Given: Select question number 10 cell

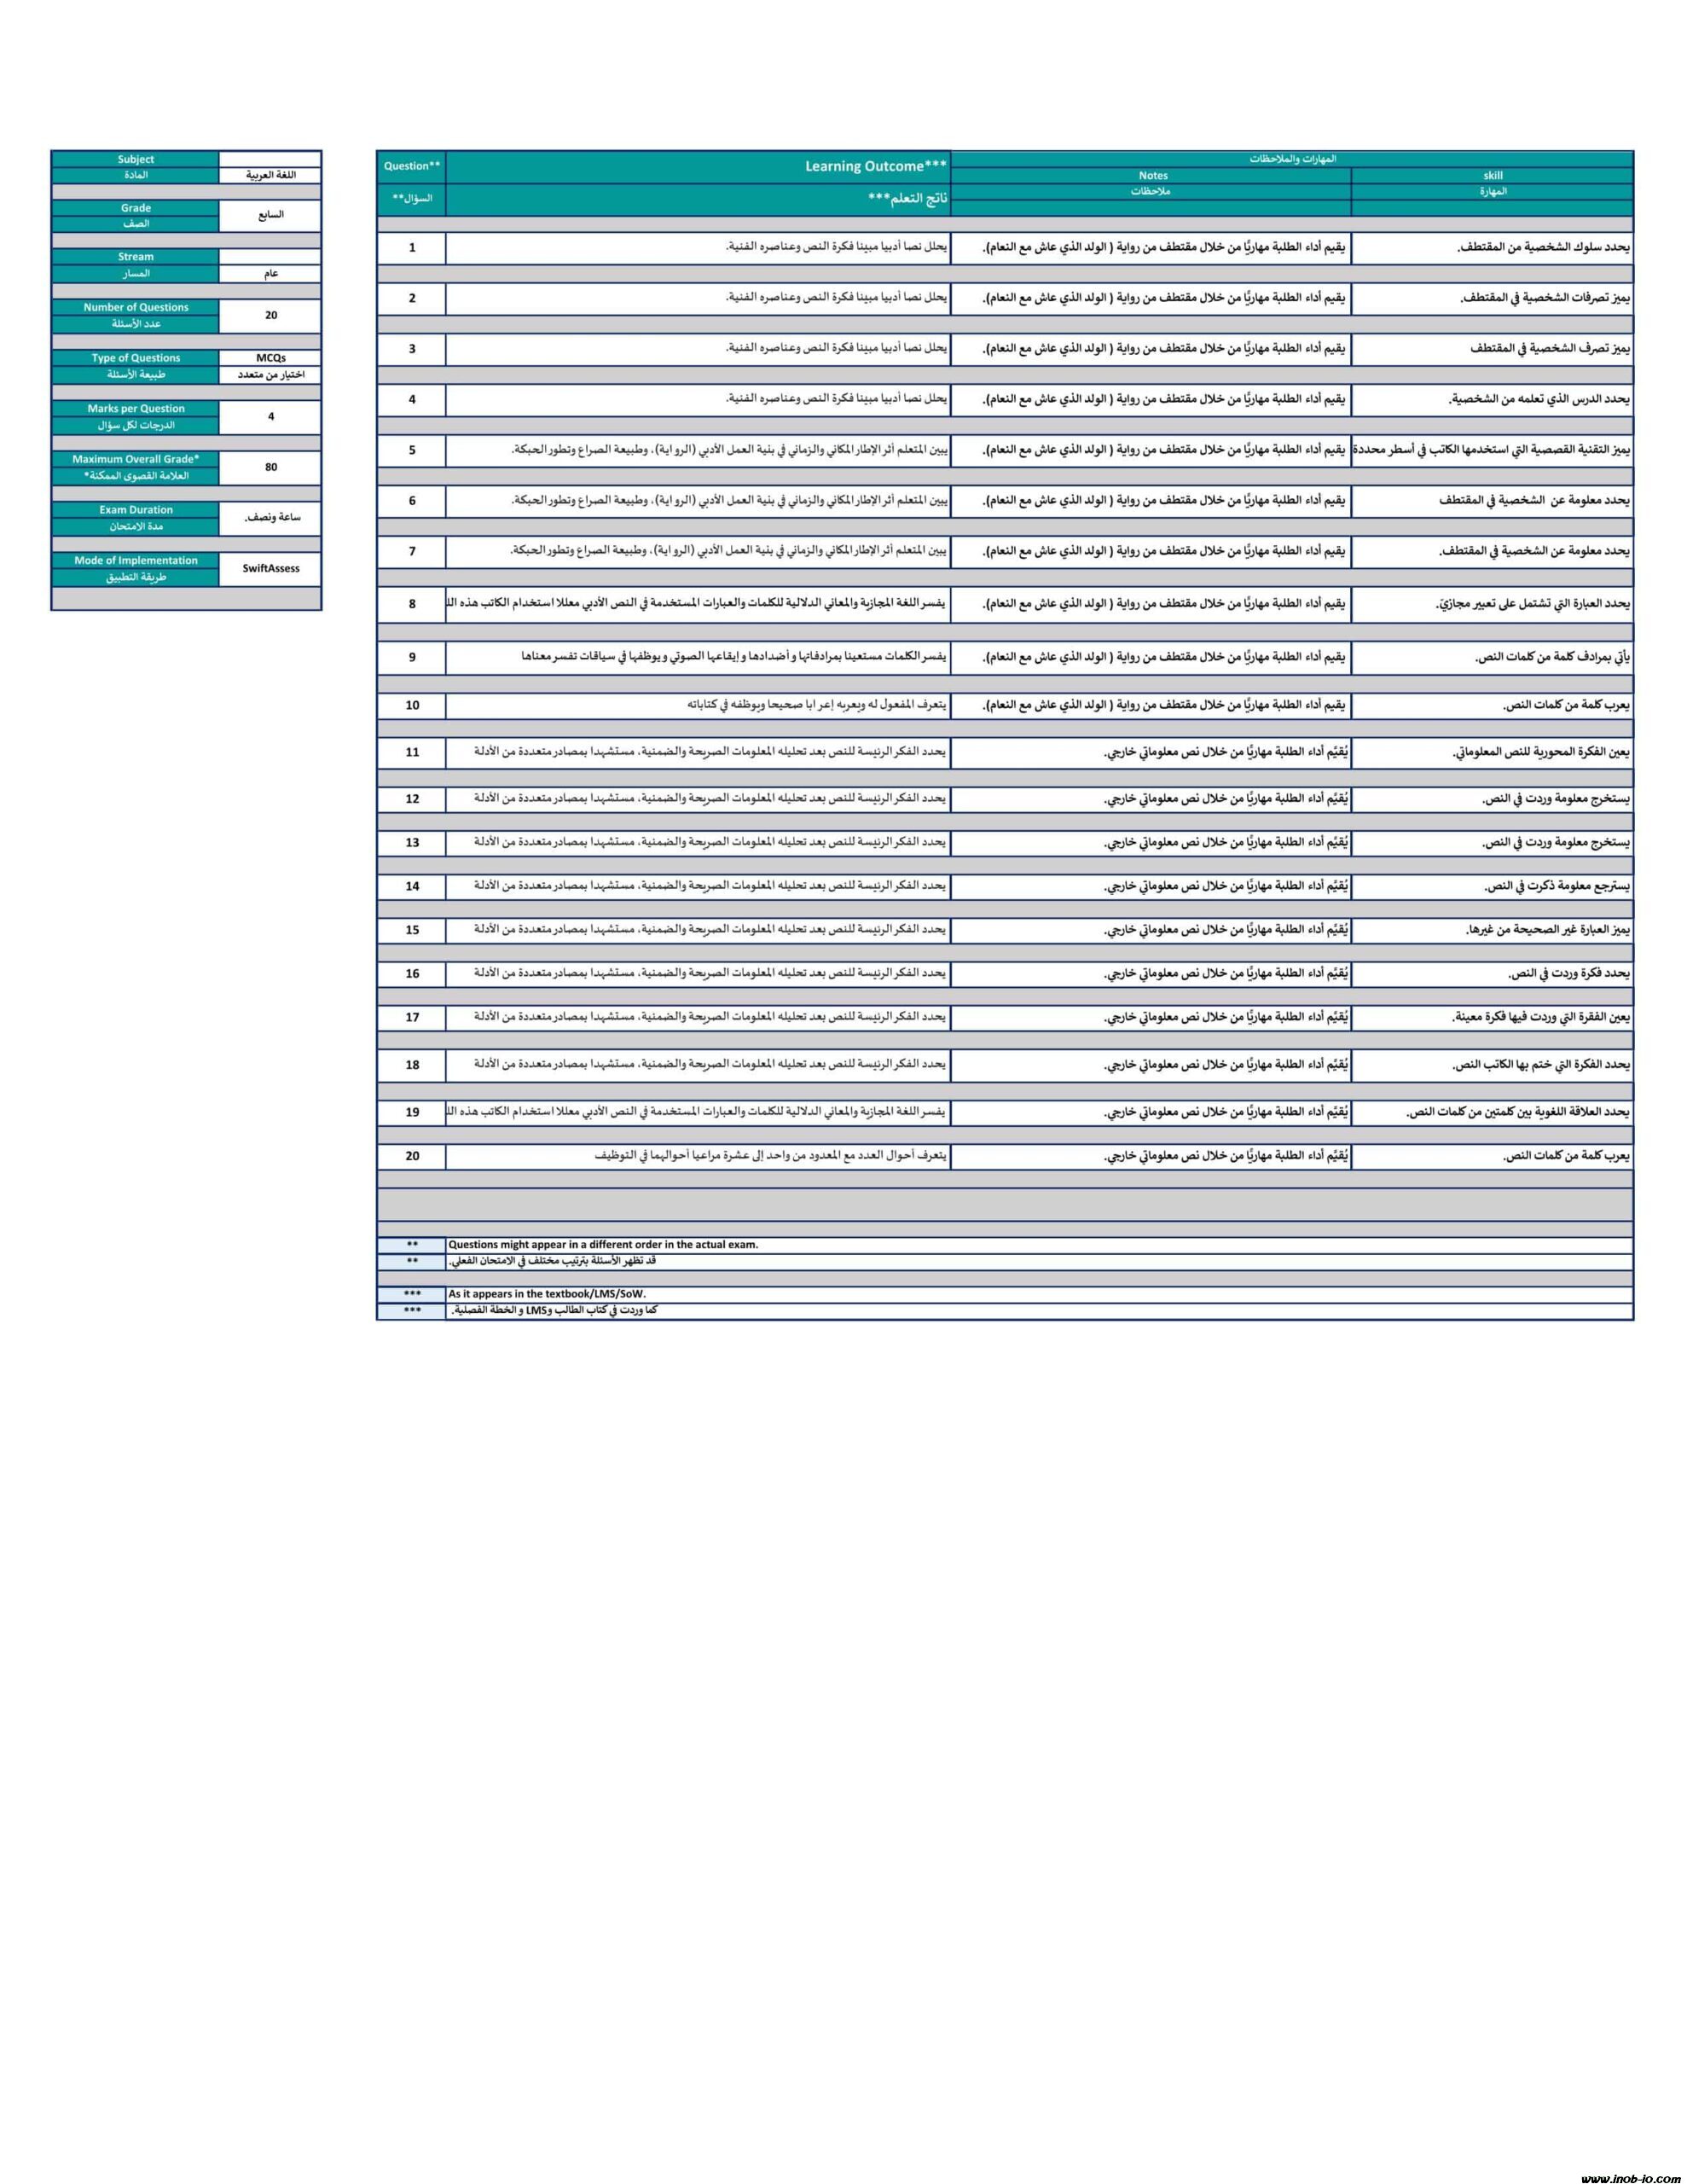Looking at the screenshot, I should (412, 705).
